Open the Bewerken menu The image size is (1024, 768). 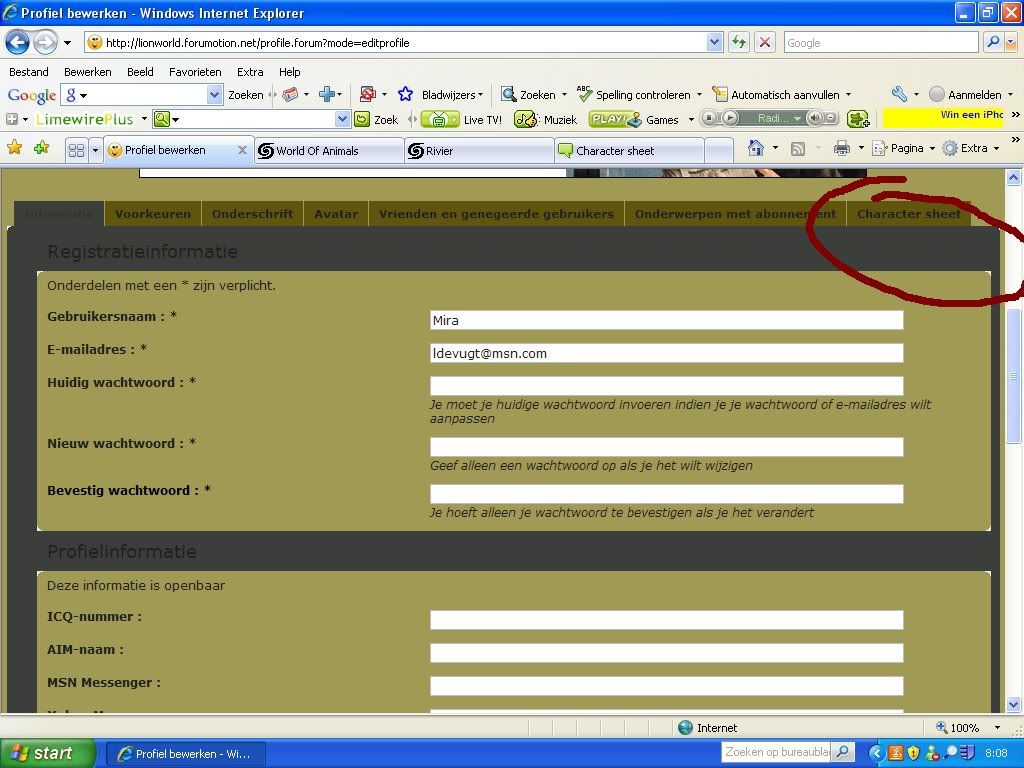tap(88, 72)
